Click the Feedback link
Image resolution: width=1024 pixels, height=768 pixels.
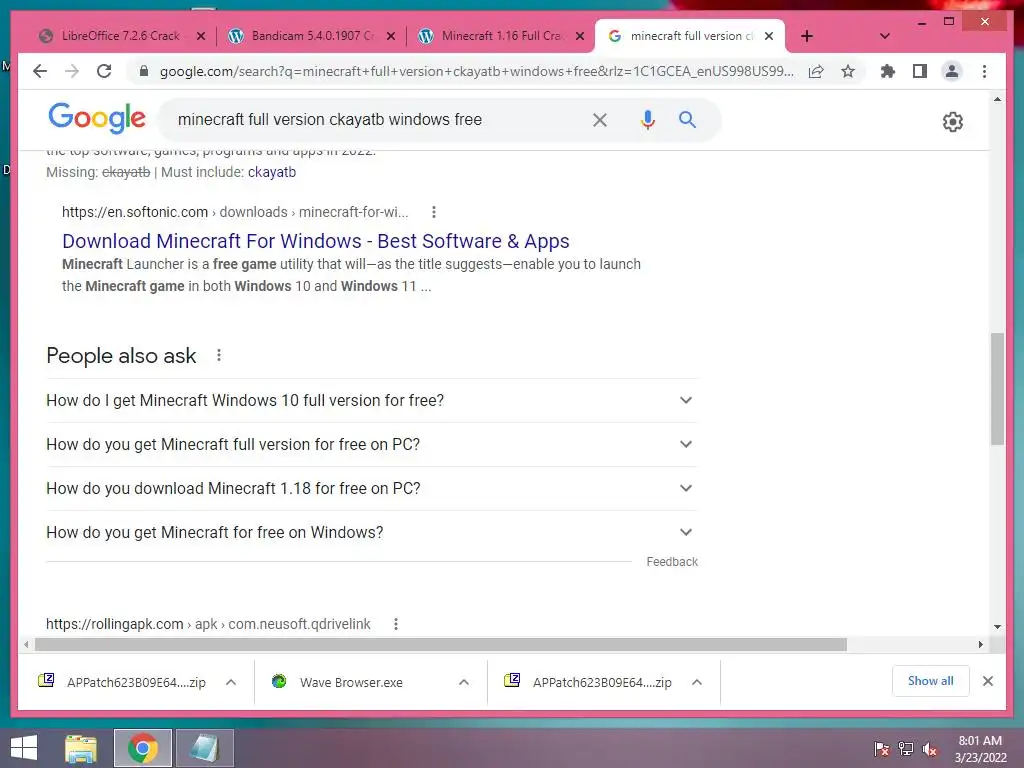[672, 562]
